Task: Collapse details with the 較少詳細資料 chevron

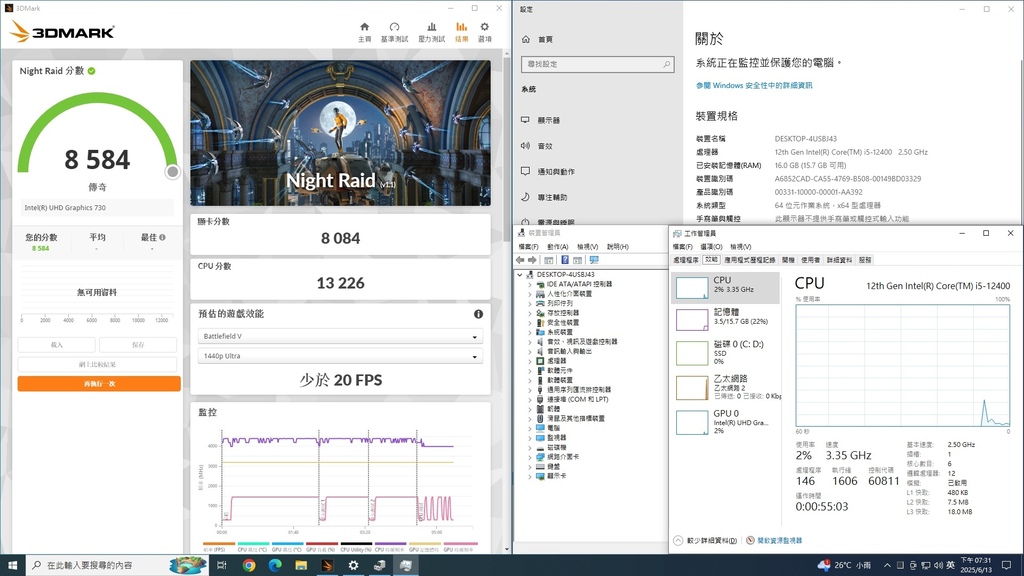Action: (x=678, y=541)
